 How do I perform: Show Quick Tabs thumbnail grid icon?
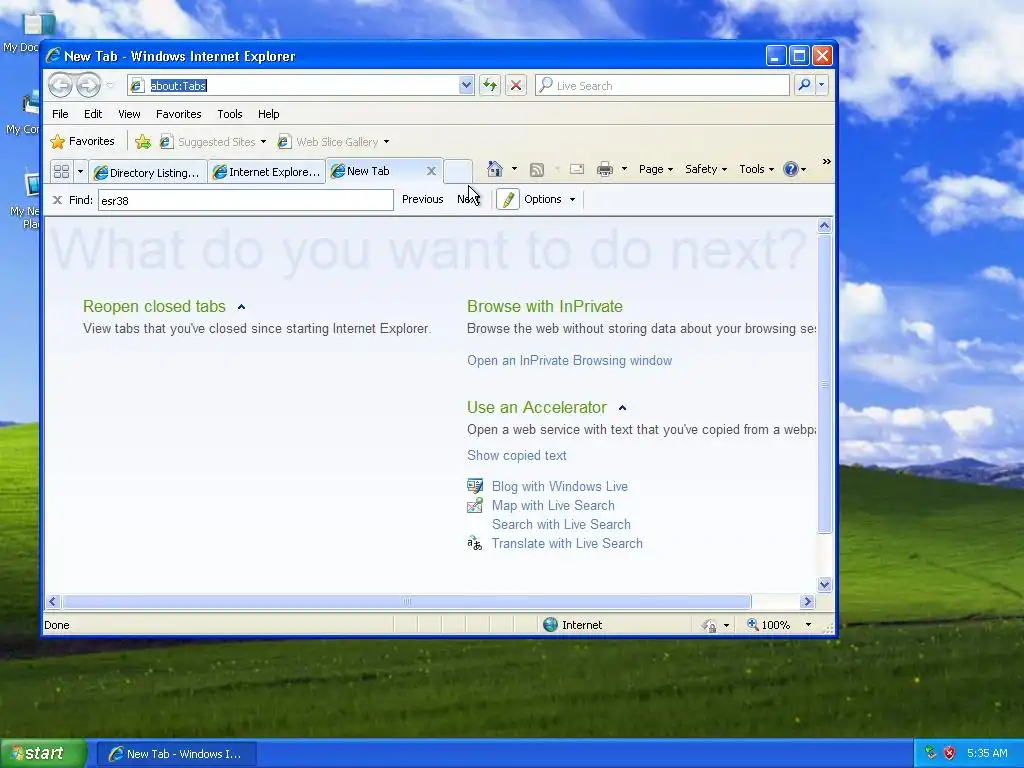point(61,172)
